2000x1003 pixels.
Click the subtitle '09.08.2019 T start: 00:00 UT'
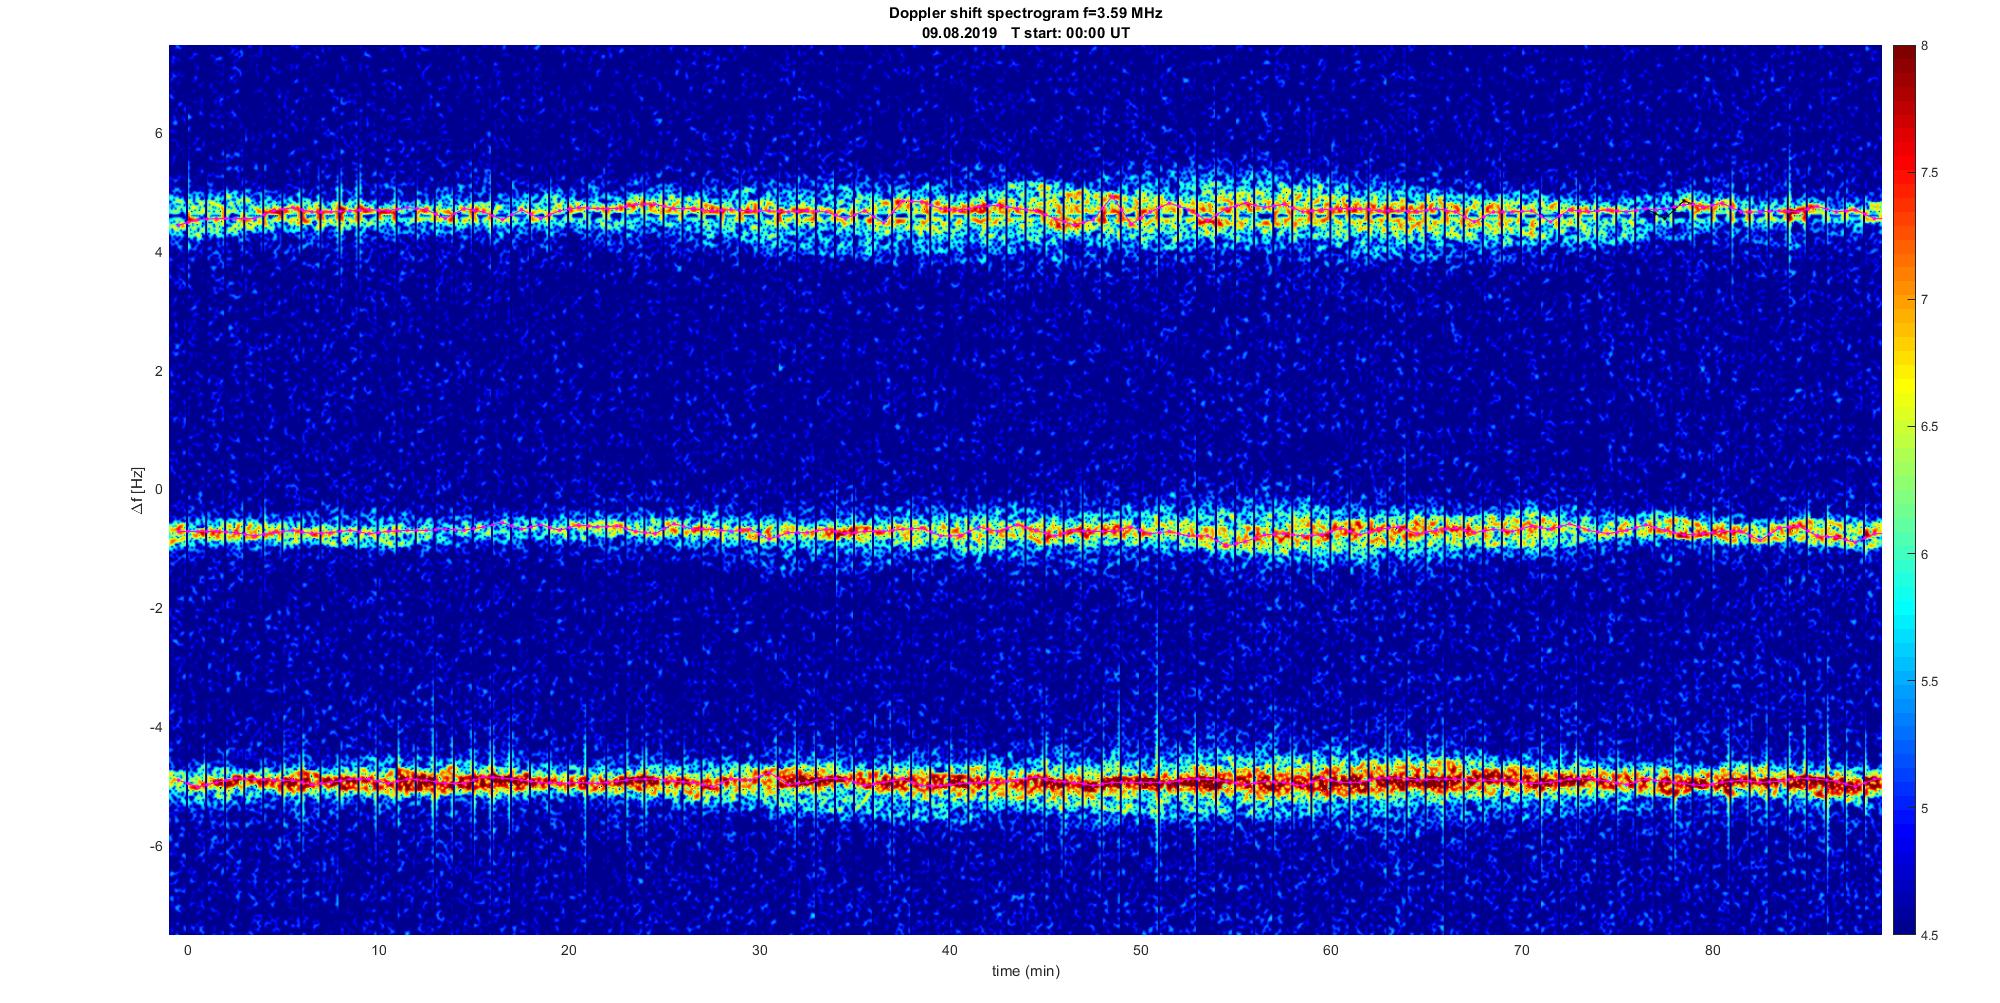pyautogui.click(x=1025, y=33)
